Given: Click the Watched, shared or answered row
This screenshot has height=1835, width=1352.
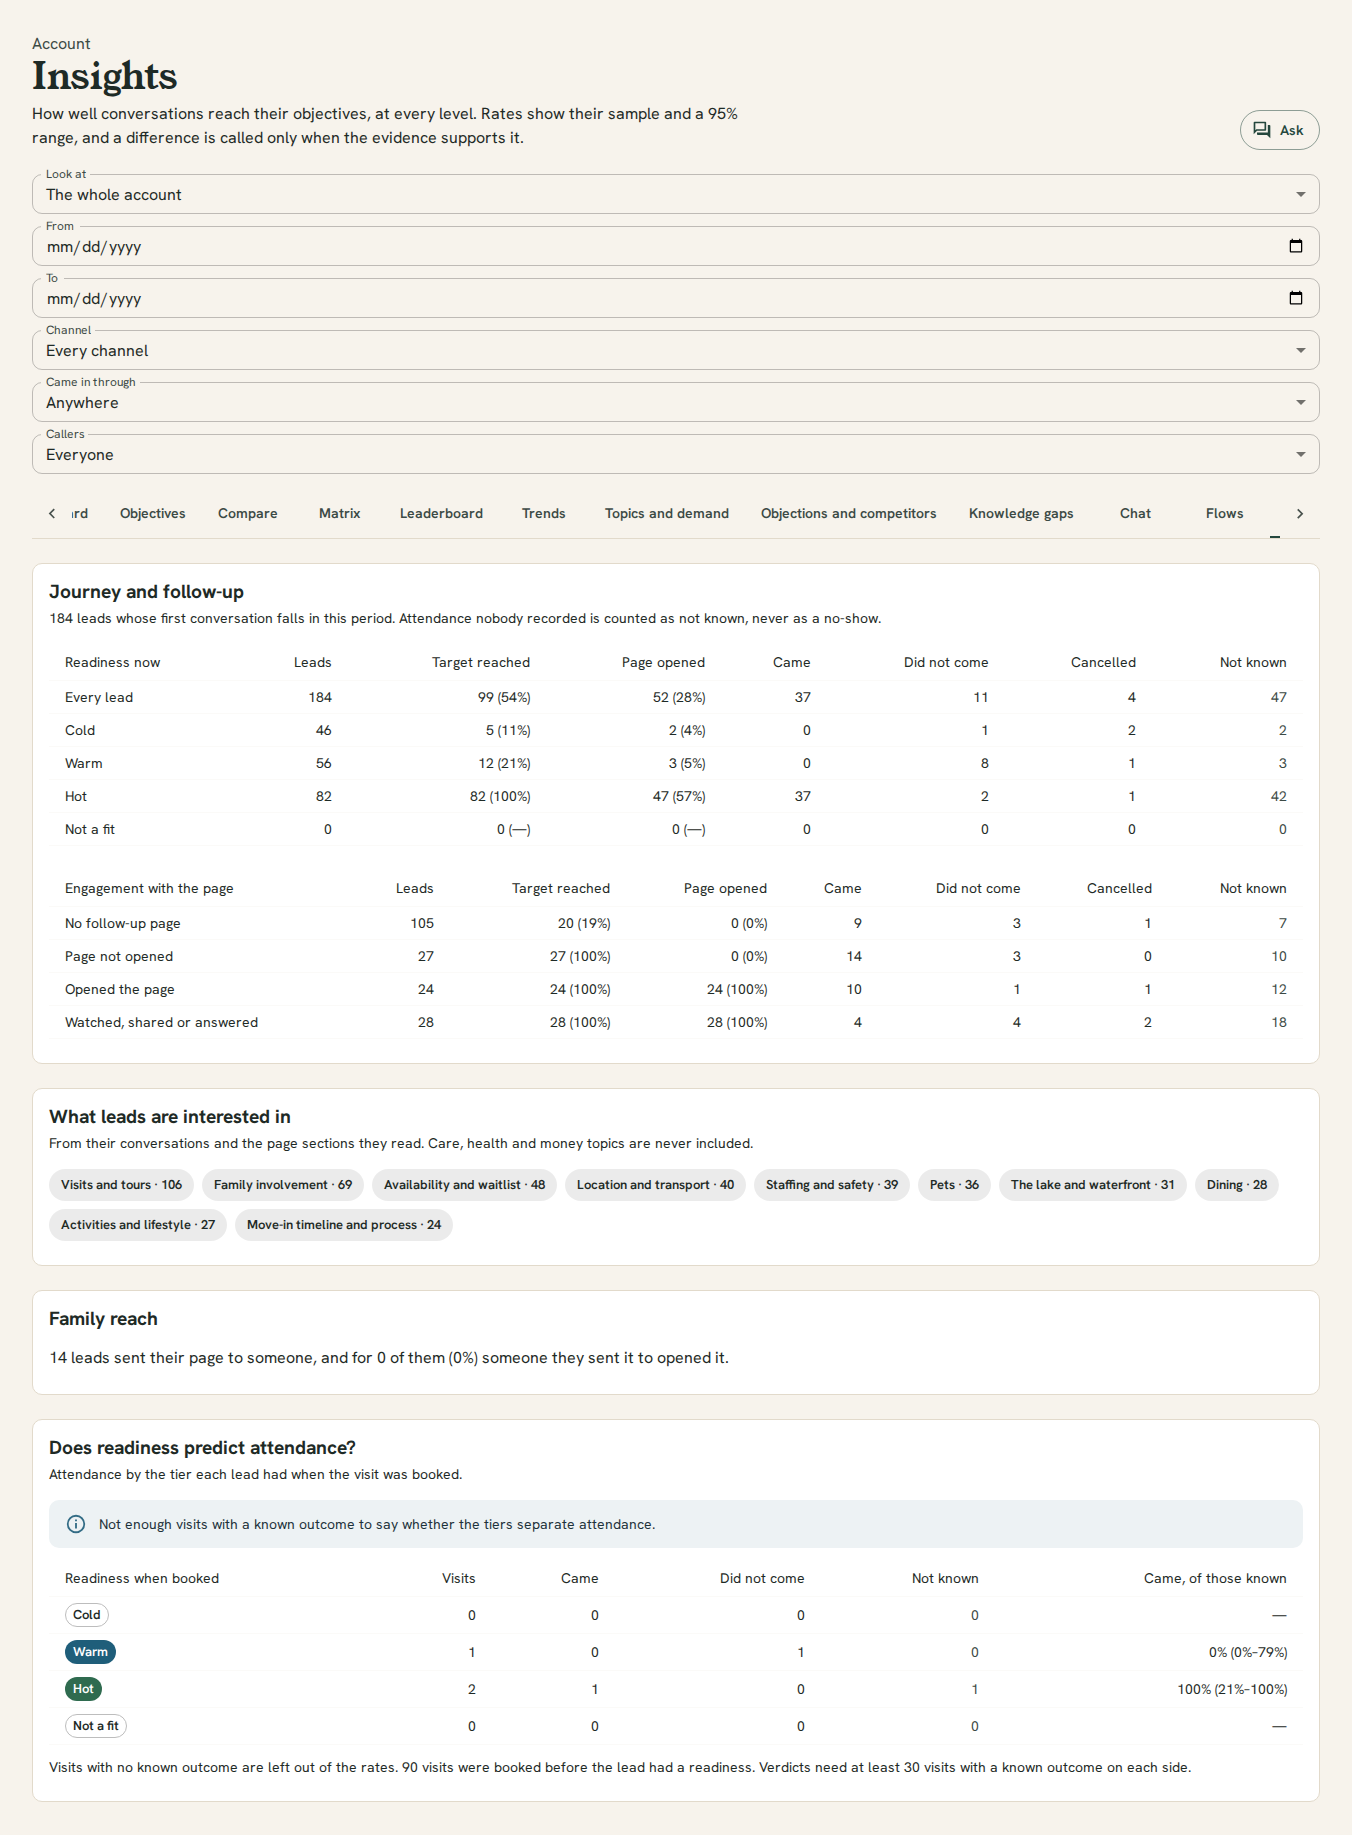Looking at the screenshot, I should [x=675, y=1022].
